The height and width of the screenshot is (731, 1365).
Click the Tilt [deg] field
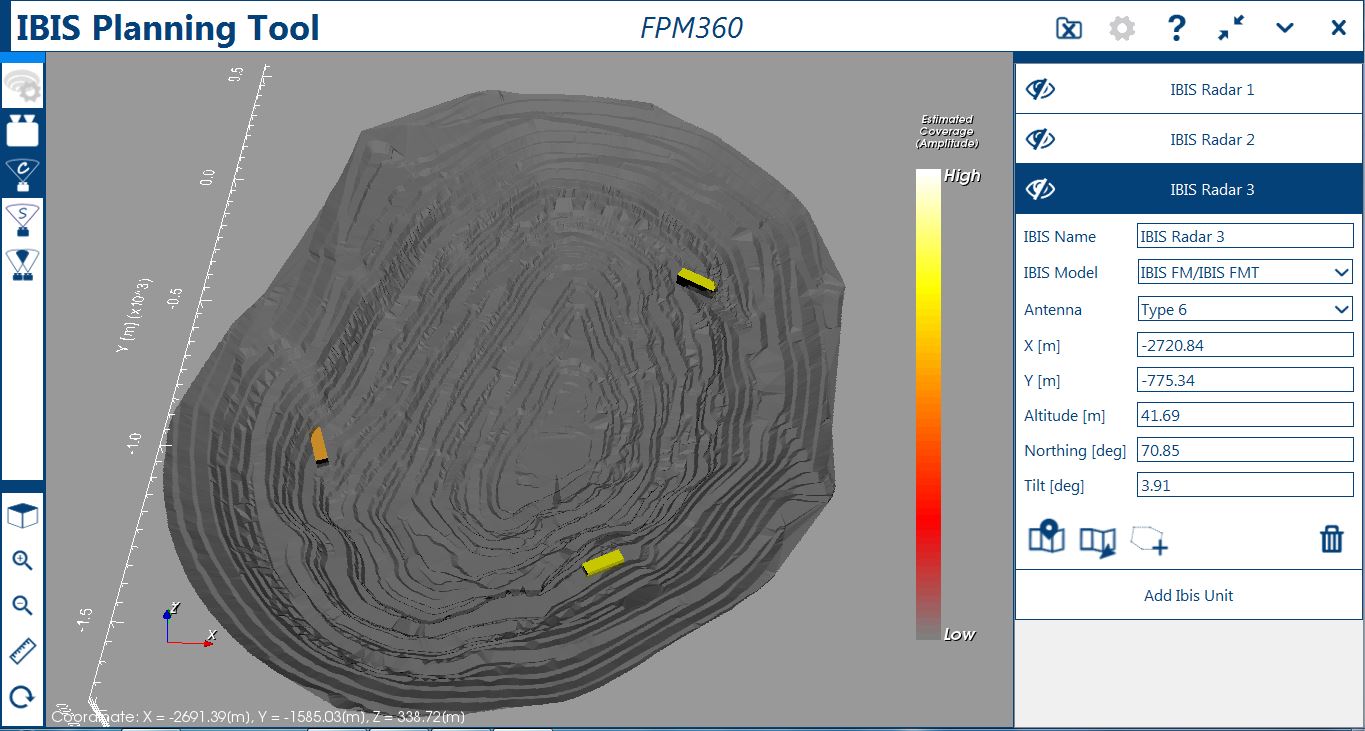coord(1246,486)
